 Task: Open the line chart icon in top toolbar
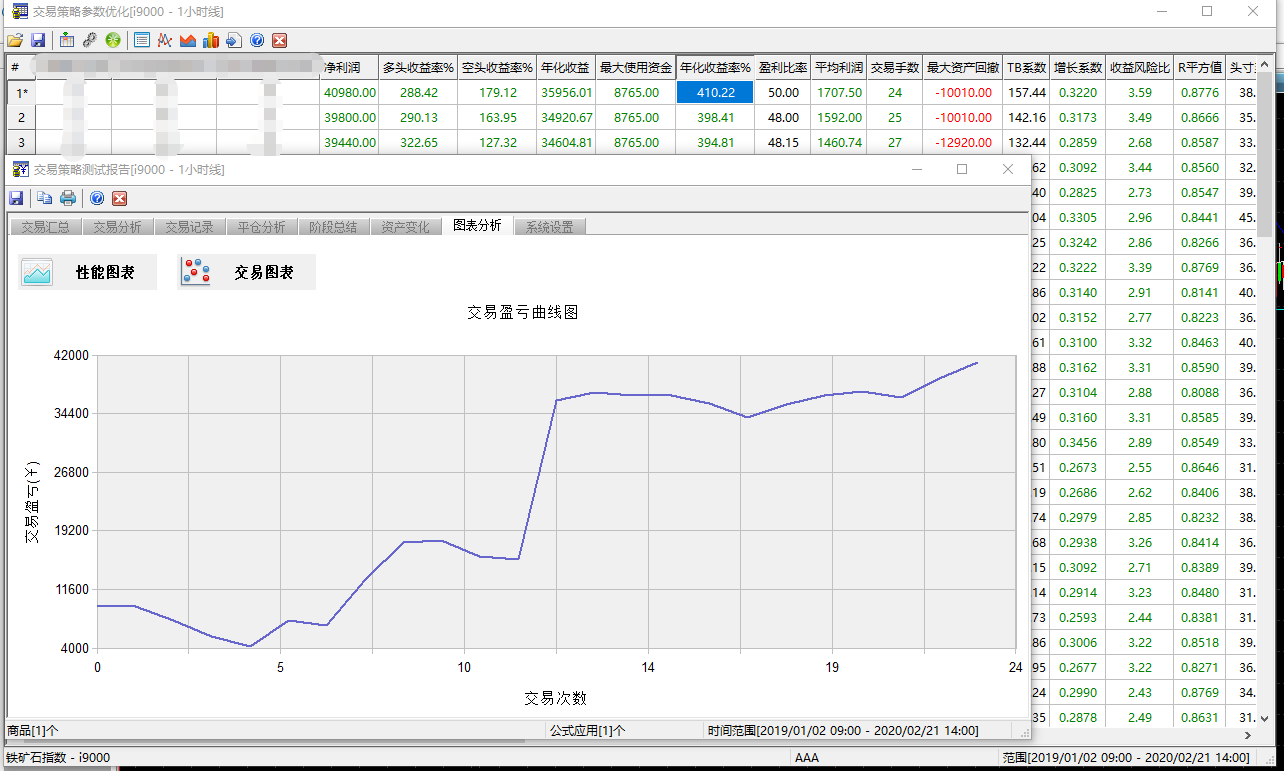[x=164, y=41]
